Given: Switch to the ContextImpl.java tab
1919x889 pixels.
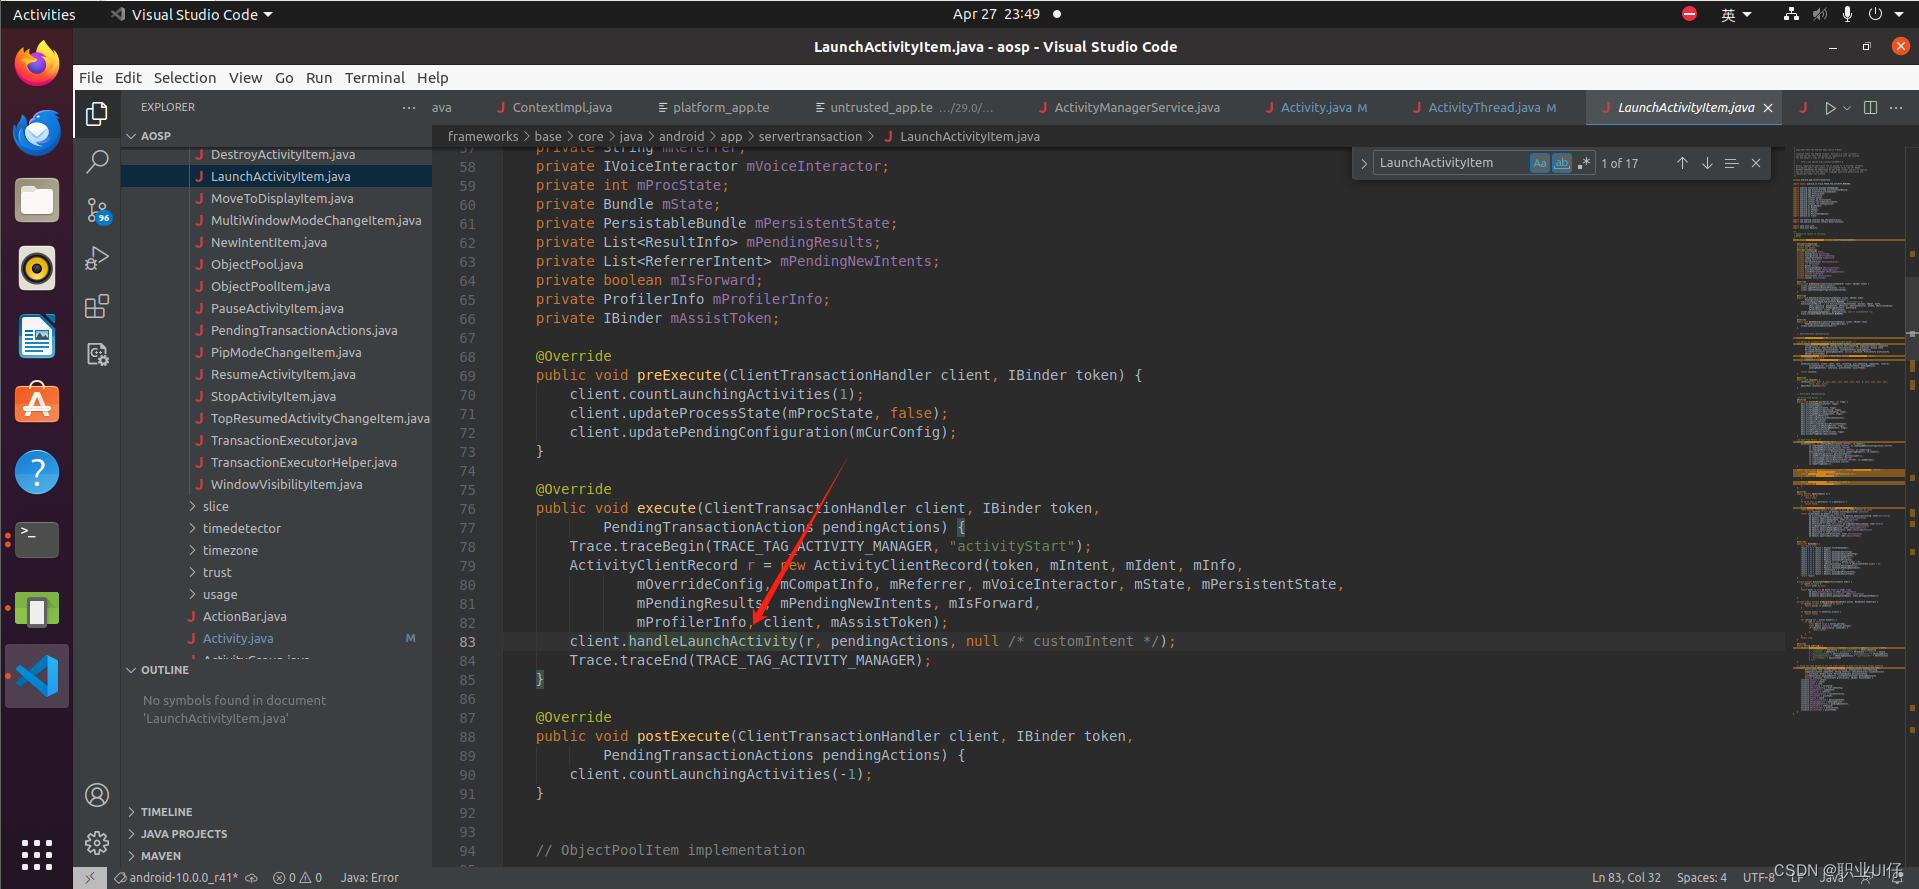Looking at the screenshot, I should pos(562,108).
